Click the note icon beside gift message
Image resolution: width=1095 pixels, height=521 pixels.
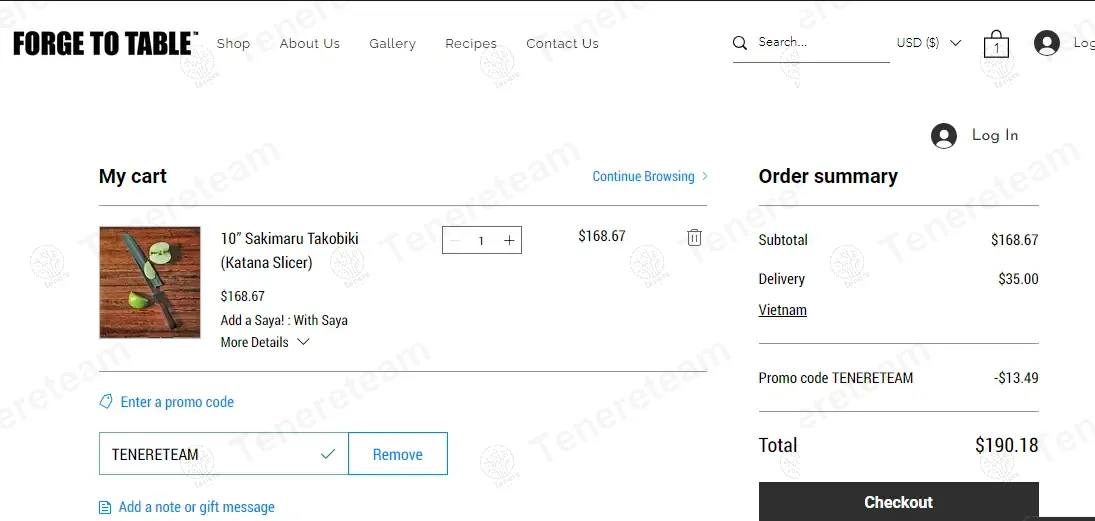pyautogui.click(x=105, y=507)
